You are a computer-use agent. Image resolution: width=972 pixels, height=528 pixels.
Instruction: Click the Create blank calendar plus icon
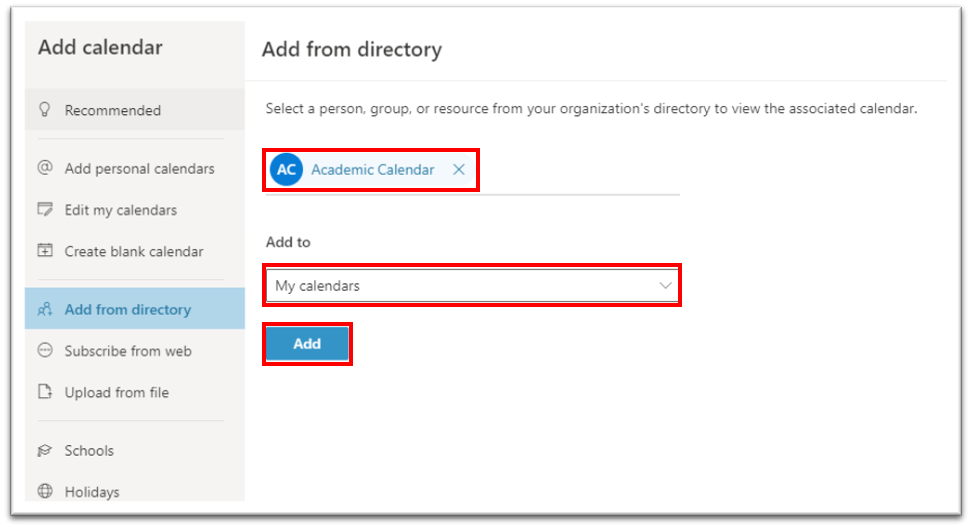[x=45, y=251]
